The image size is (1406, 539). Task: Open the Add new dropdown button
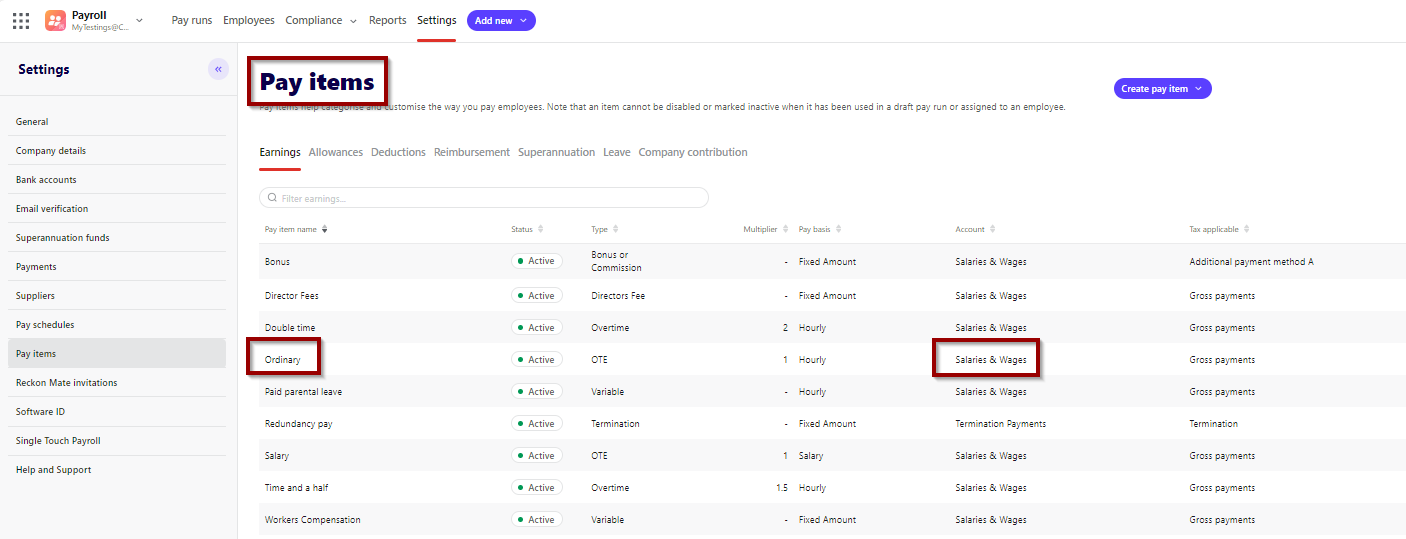[501, 20]
